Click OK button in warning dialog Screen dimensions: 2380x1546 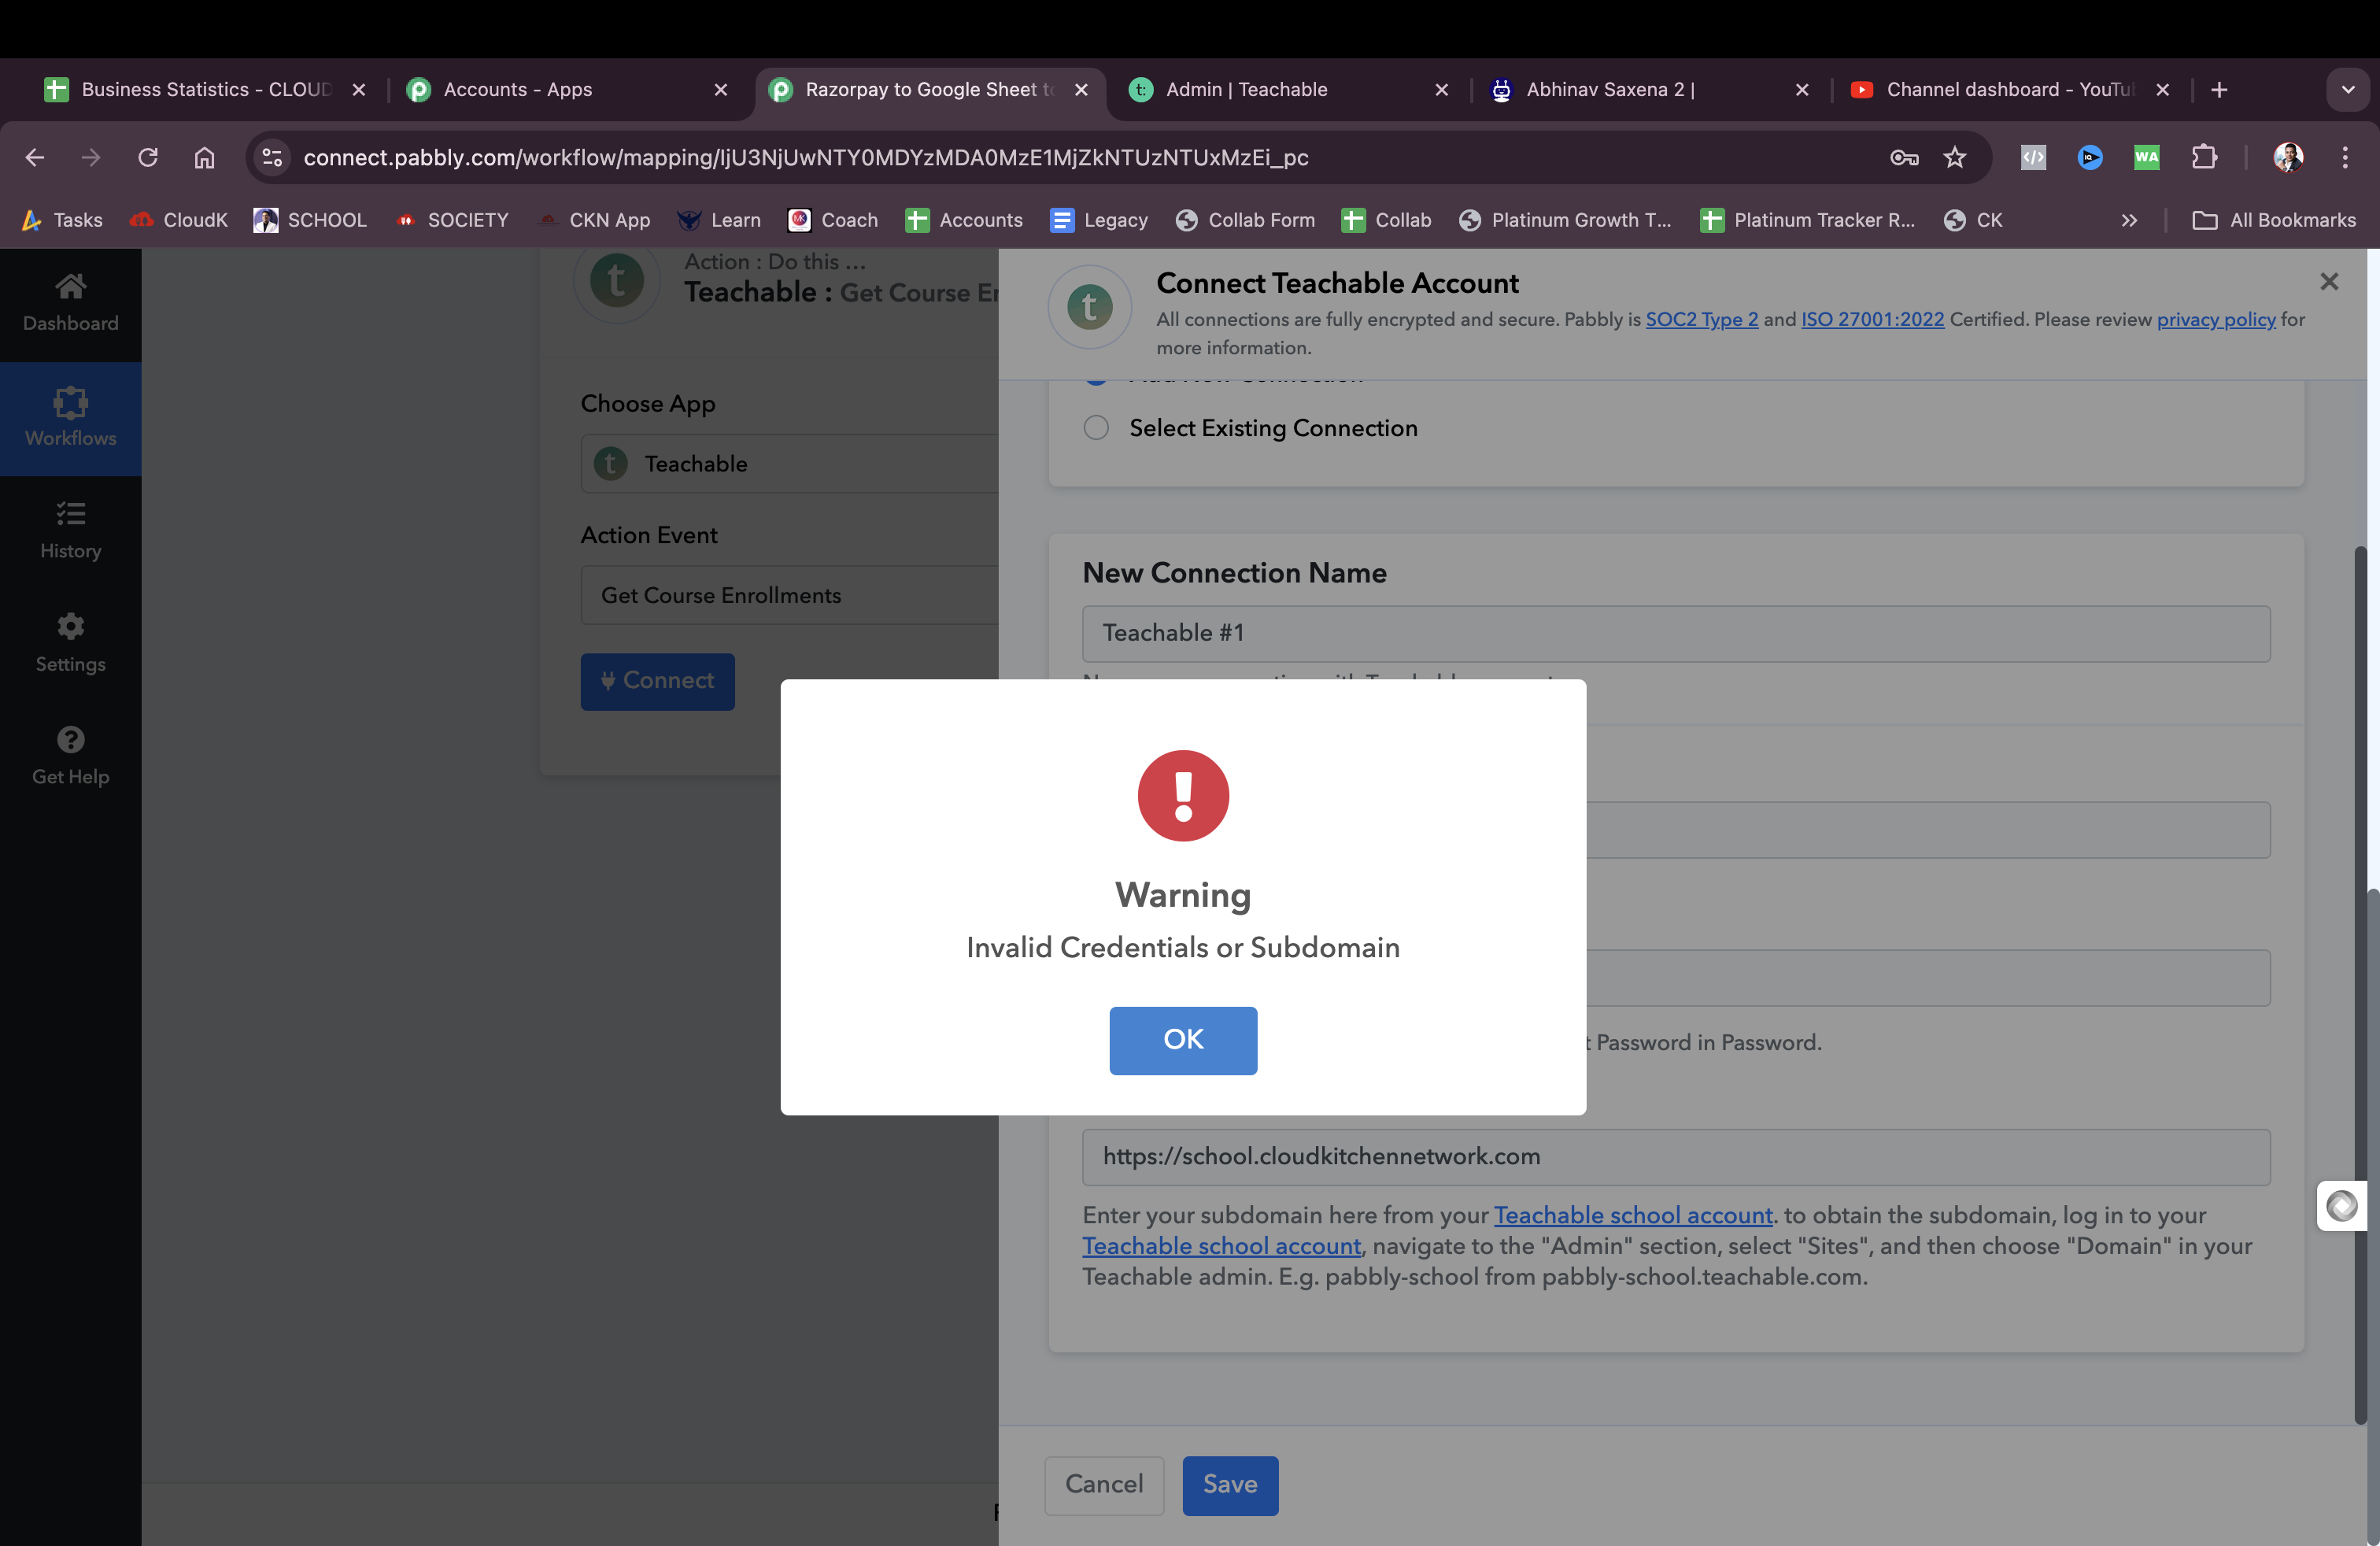[x=1183, y=1039]
